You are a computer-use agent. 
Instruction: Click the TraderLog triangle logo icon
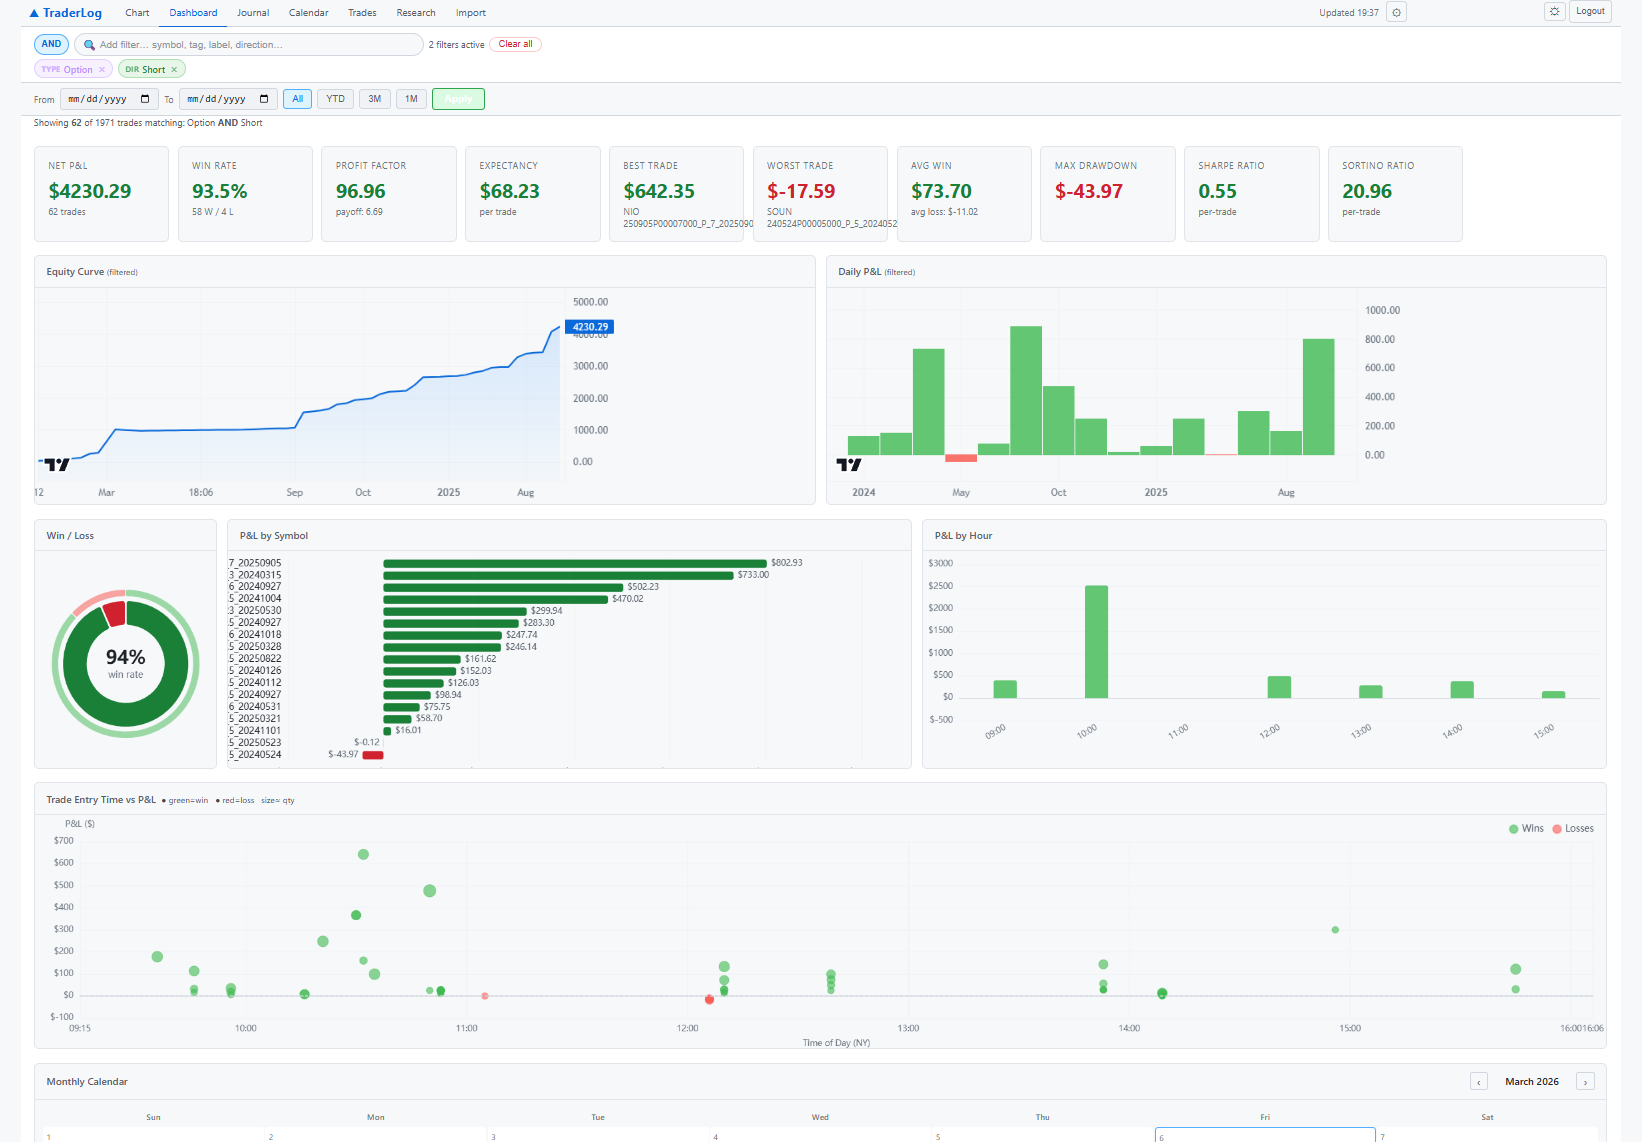click(33, 12)
